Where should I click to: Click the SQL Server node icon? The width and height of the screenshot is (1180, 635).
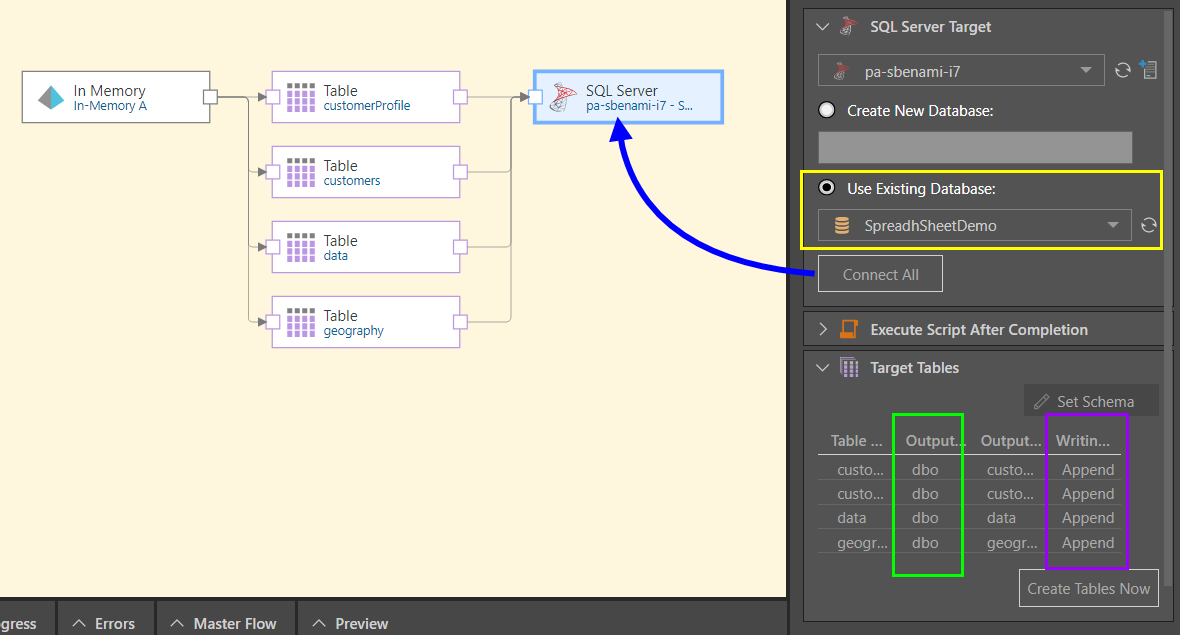pyautogui.click(x=564, y=97)
